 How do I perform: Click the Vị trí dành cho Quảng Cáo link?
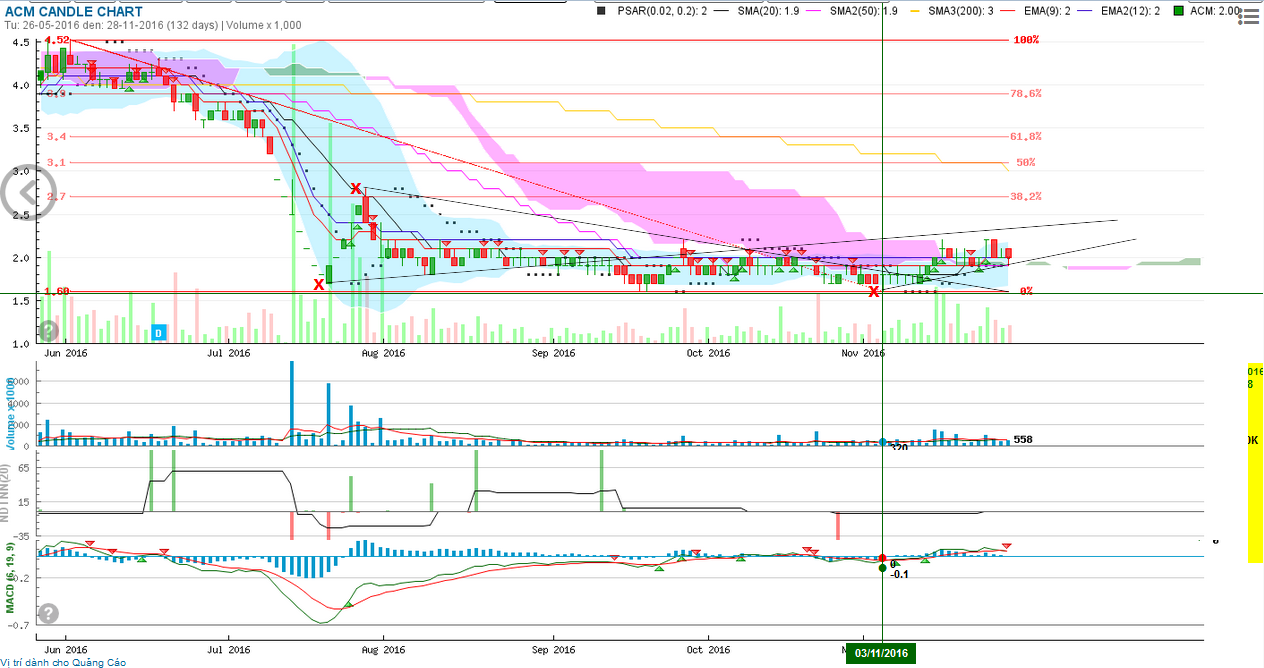[63, 662]
